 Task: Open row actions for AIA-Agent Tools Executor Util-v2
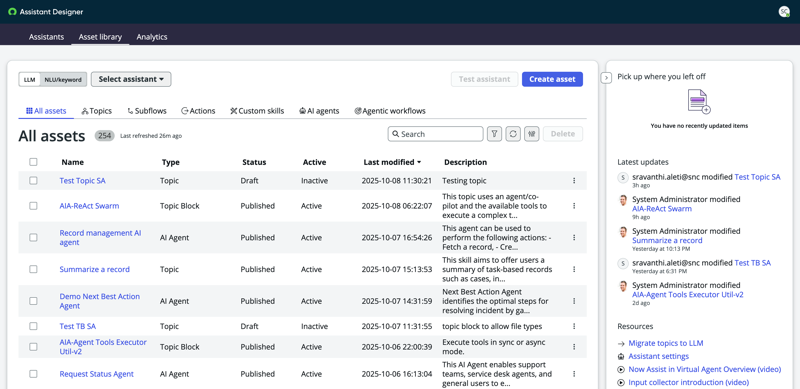574,347
